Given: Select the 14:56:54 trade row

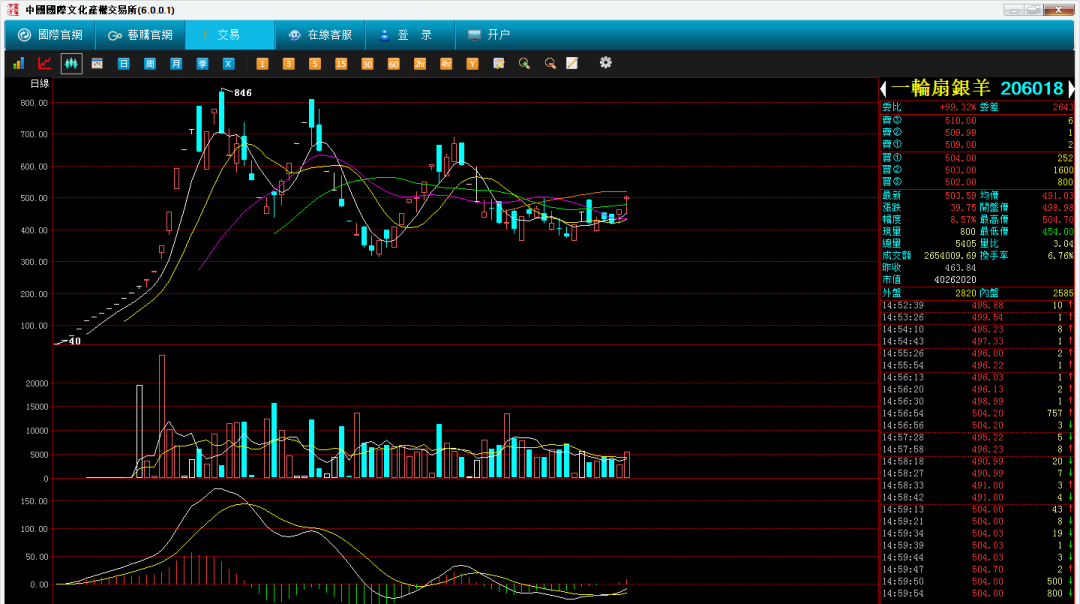Looking at the screenshot, I should [x=977, y=413].
